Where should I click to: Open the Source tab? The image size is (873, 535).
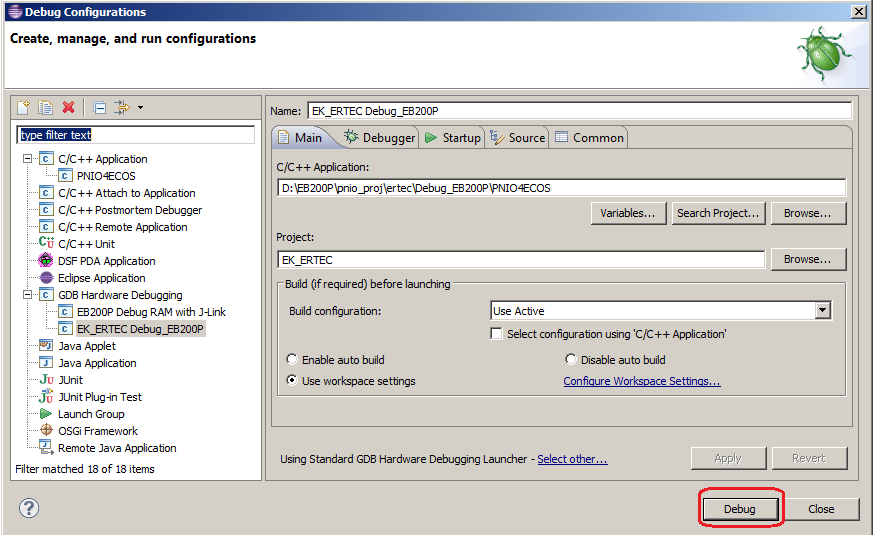click(518, 138)
